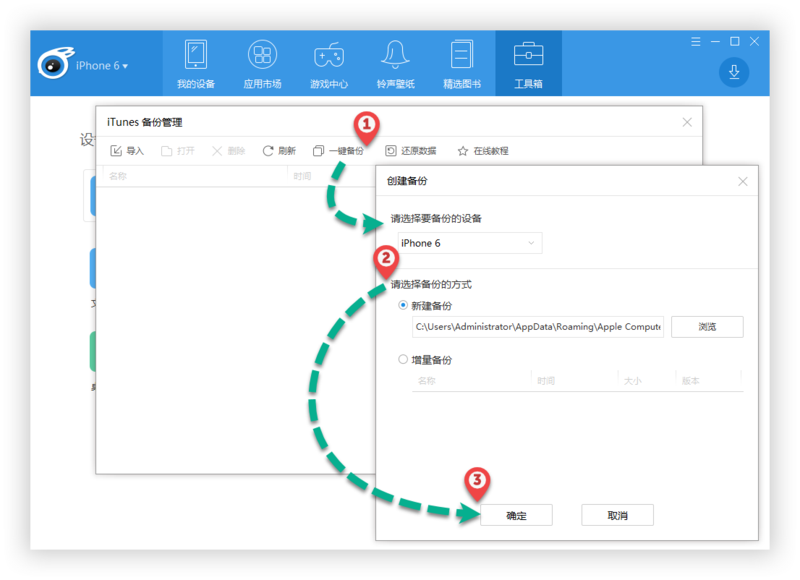Click the 浏览 browse button
Viewport: 800px width, 580px height.
tap(707, 327)
